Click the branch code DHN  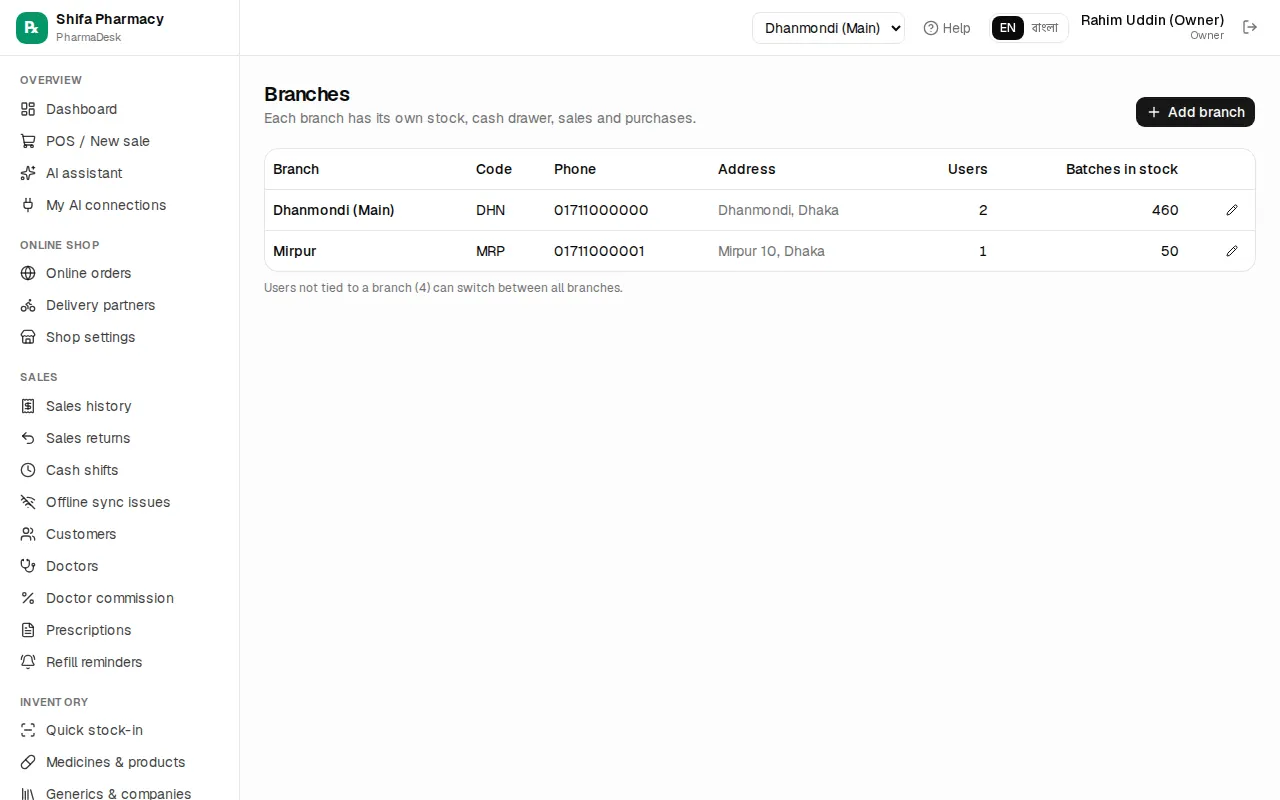[490, 210]
